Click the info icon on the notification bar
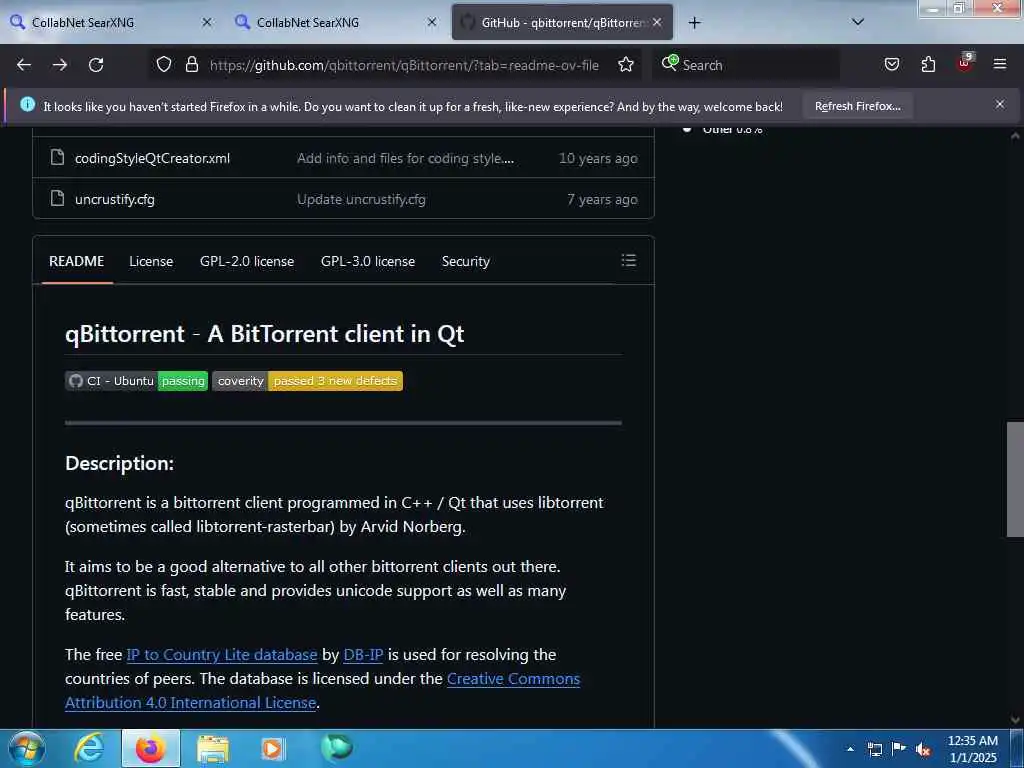Screen dimensions: 1024x768 [27, 104]
